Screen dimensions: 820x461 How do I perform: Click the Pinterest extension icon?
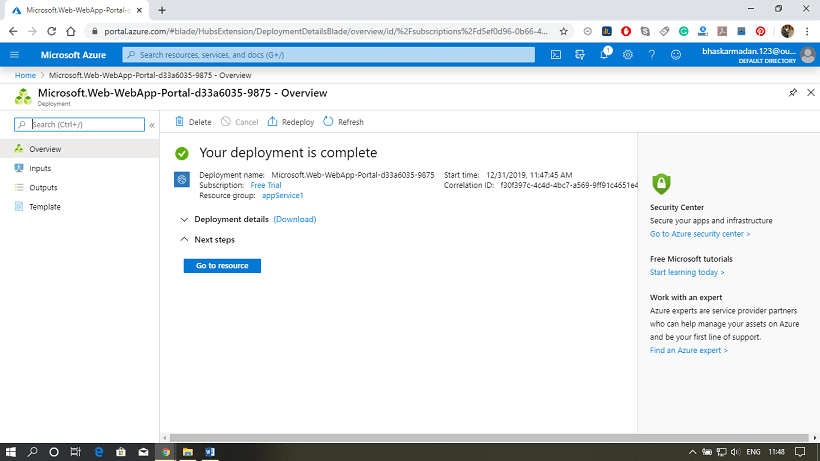pos(760,31)
